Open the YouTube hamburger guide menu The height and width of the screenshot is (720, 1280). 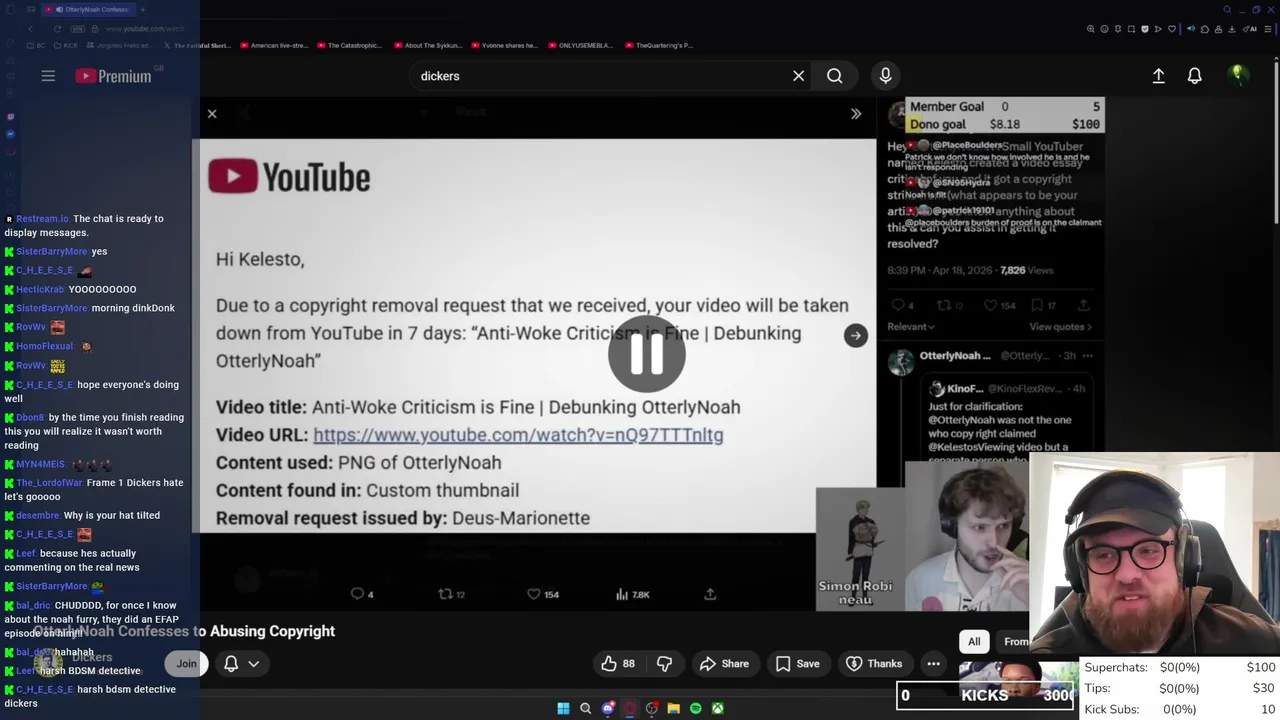[48, 76]
